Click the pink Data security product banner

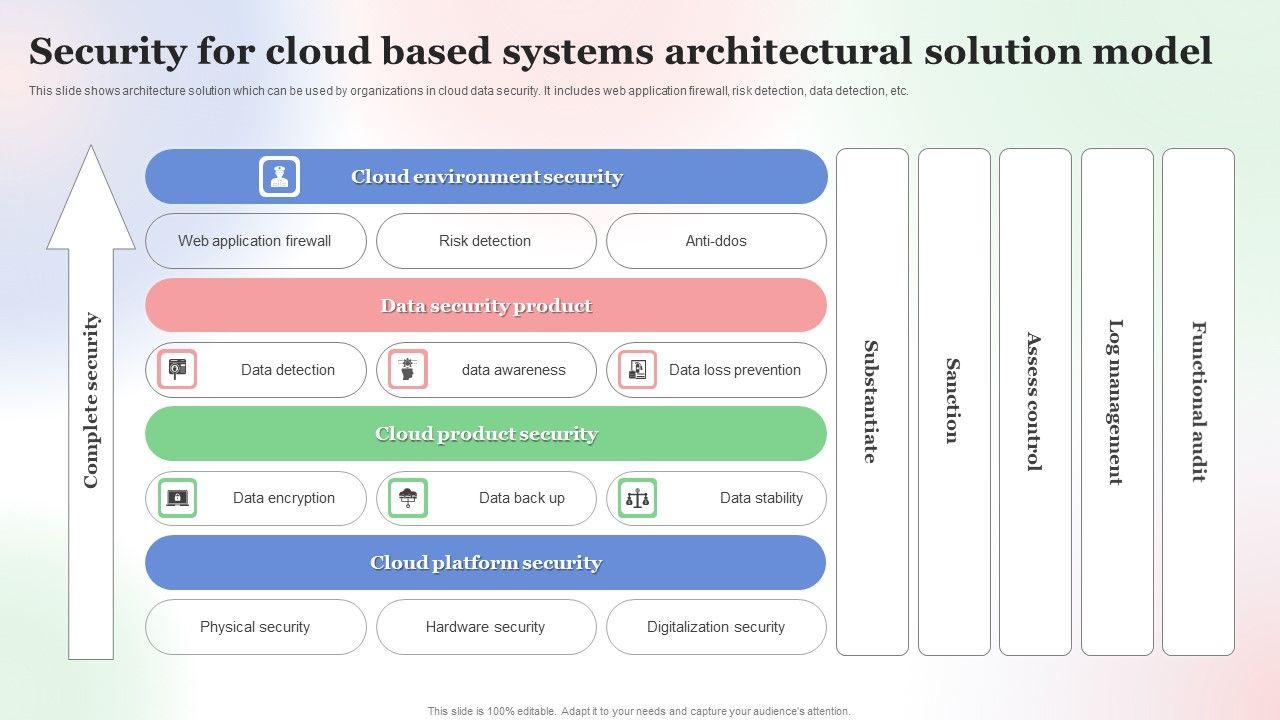485,306
